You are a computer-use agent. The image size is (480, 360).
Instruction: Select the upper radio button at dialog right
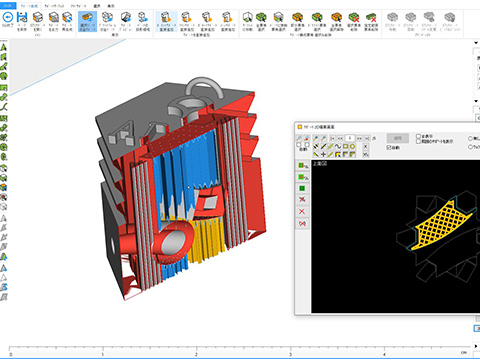pyautogui.click(x=471, y=138)
